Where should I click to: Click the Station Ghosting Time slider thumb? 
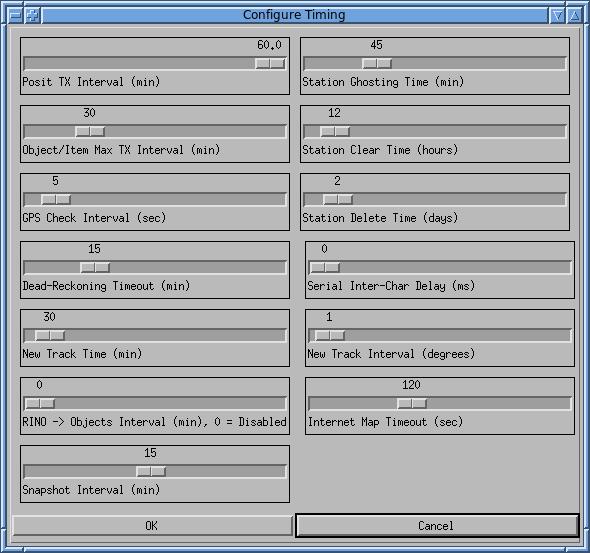pos(377,63)
